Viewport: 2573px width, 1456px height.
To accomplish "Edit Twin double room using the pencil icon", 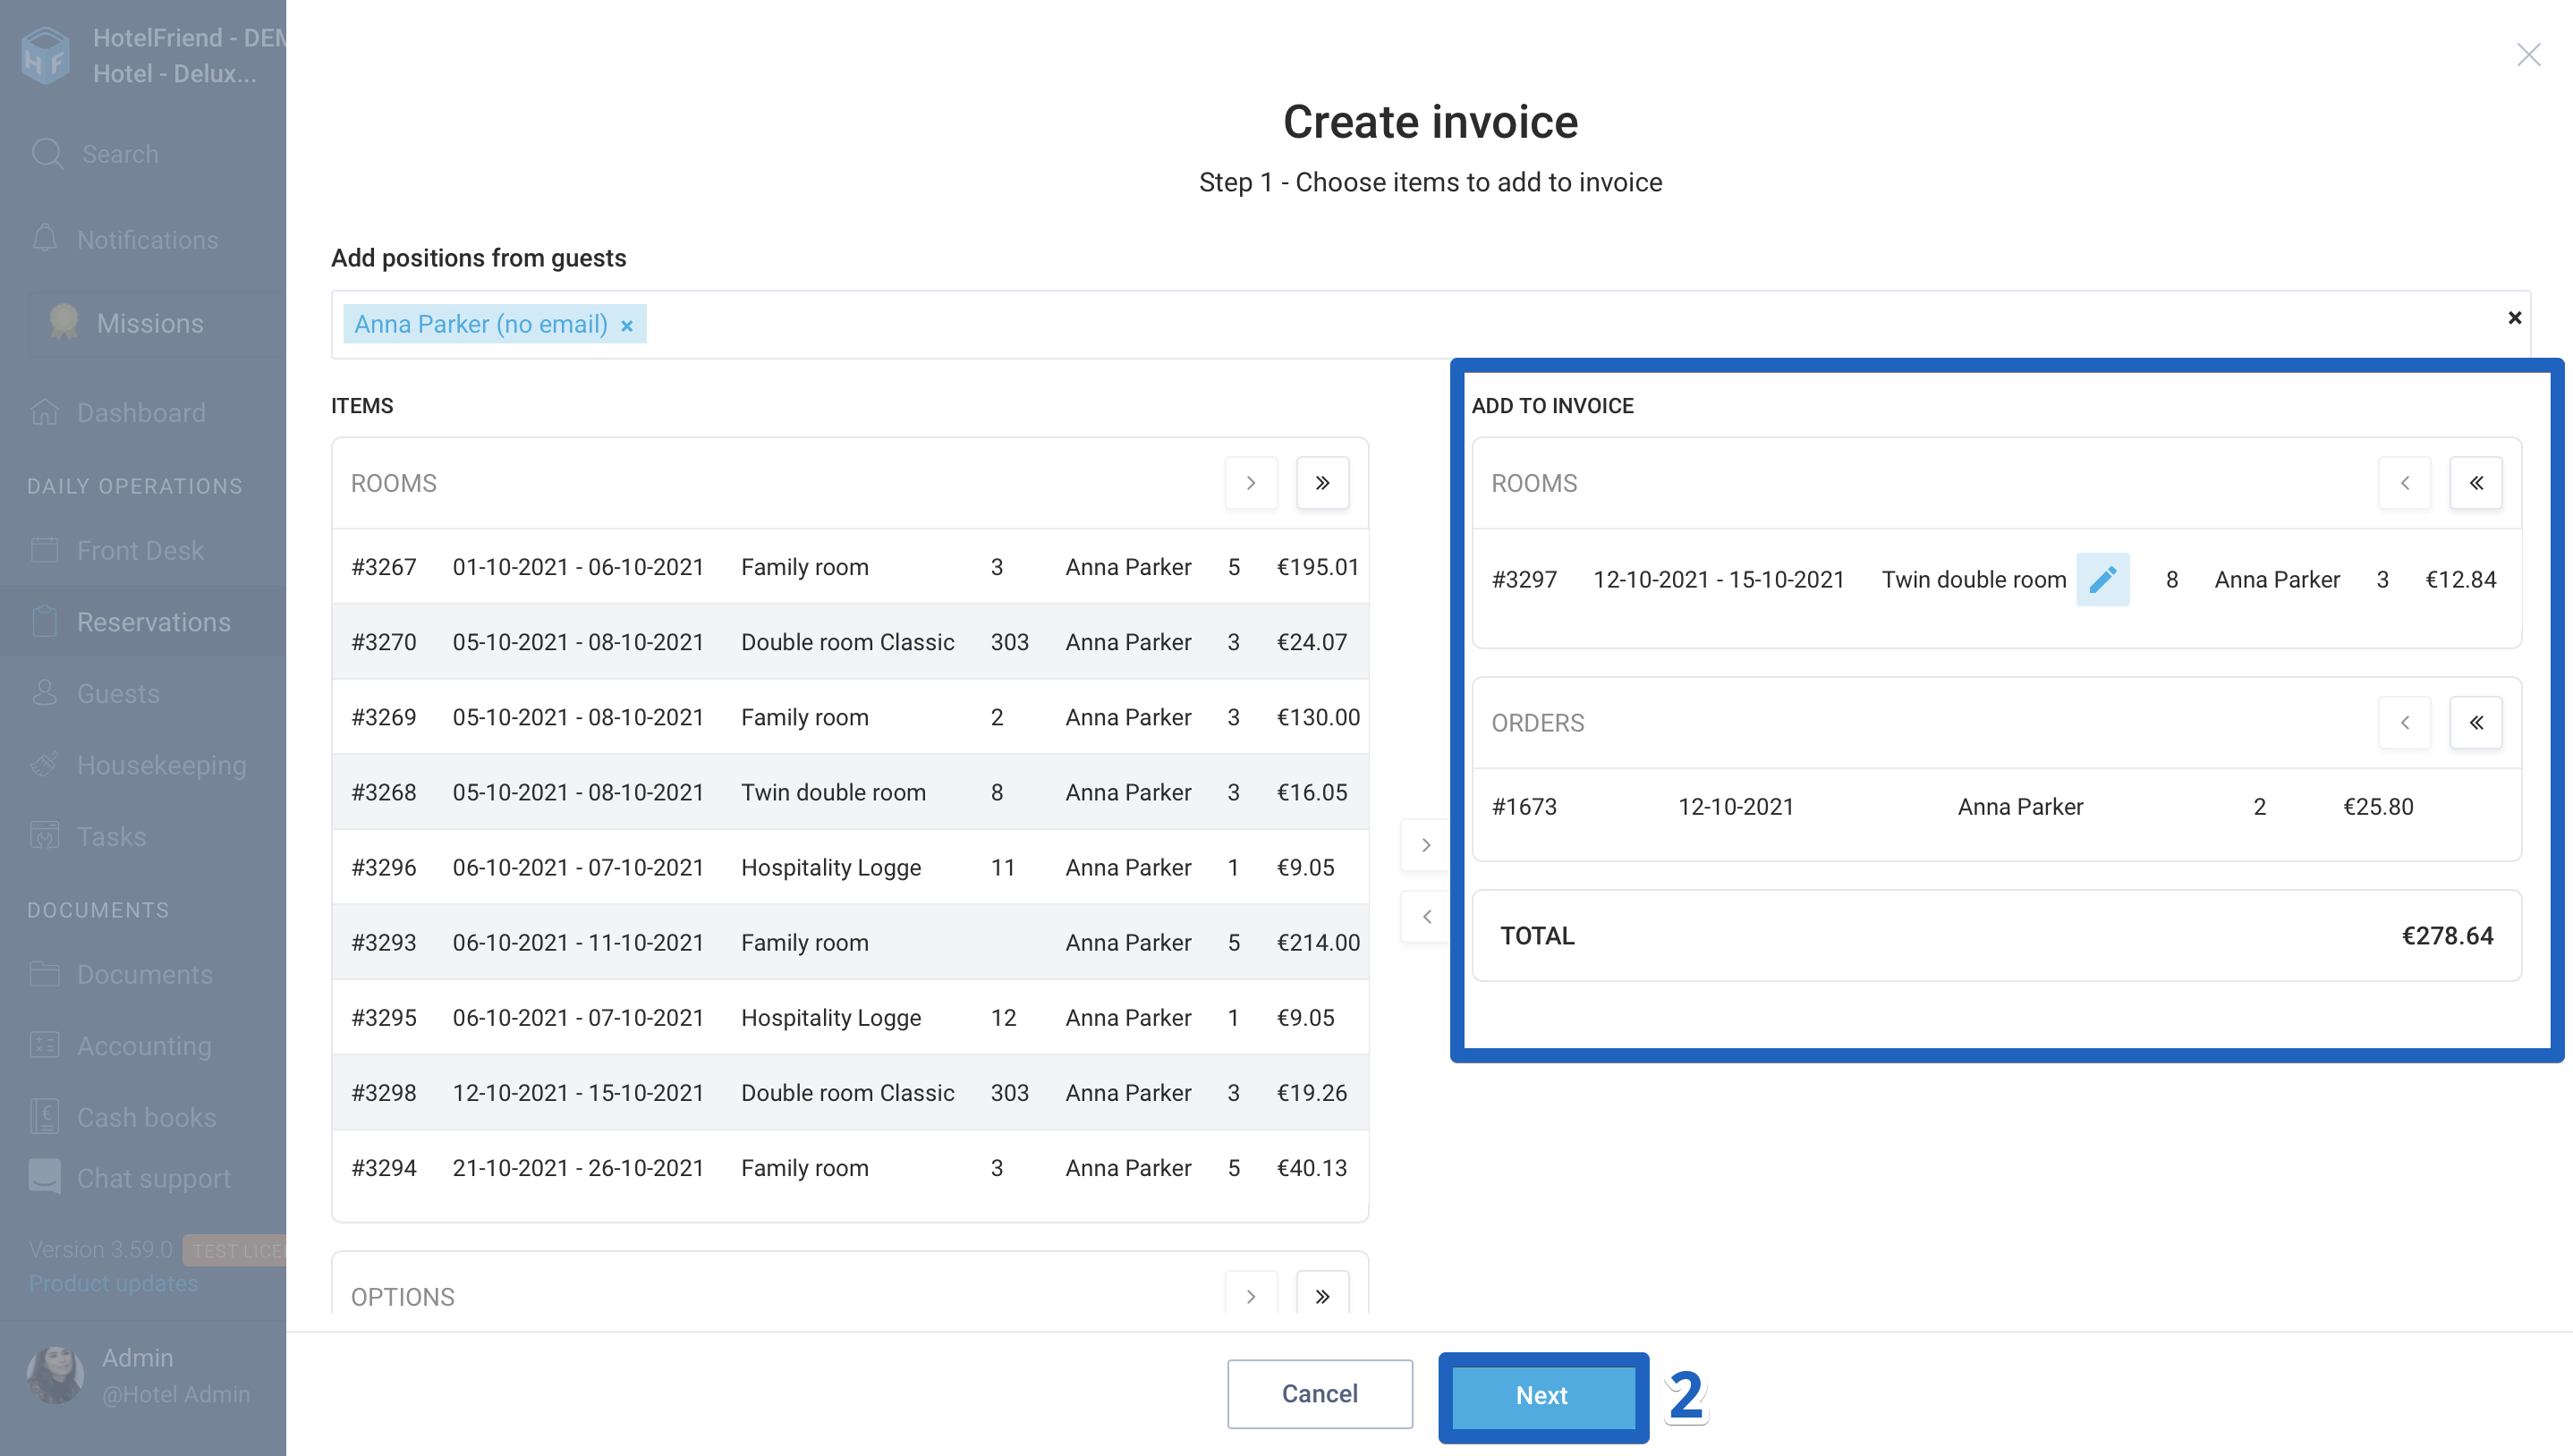I will pos(2103,579).
